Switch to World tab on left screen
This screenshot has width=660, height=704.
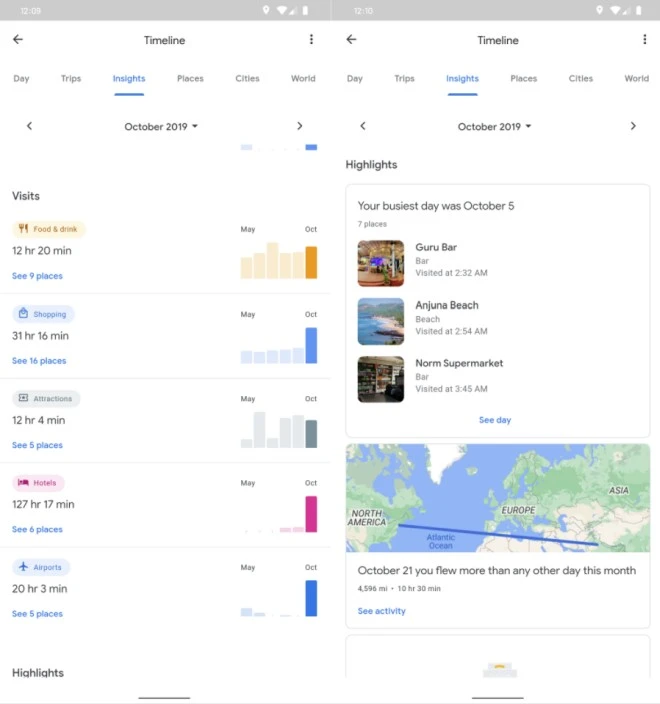pos(303,79)
